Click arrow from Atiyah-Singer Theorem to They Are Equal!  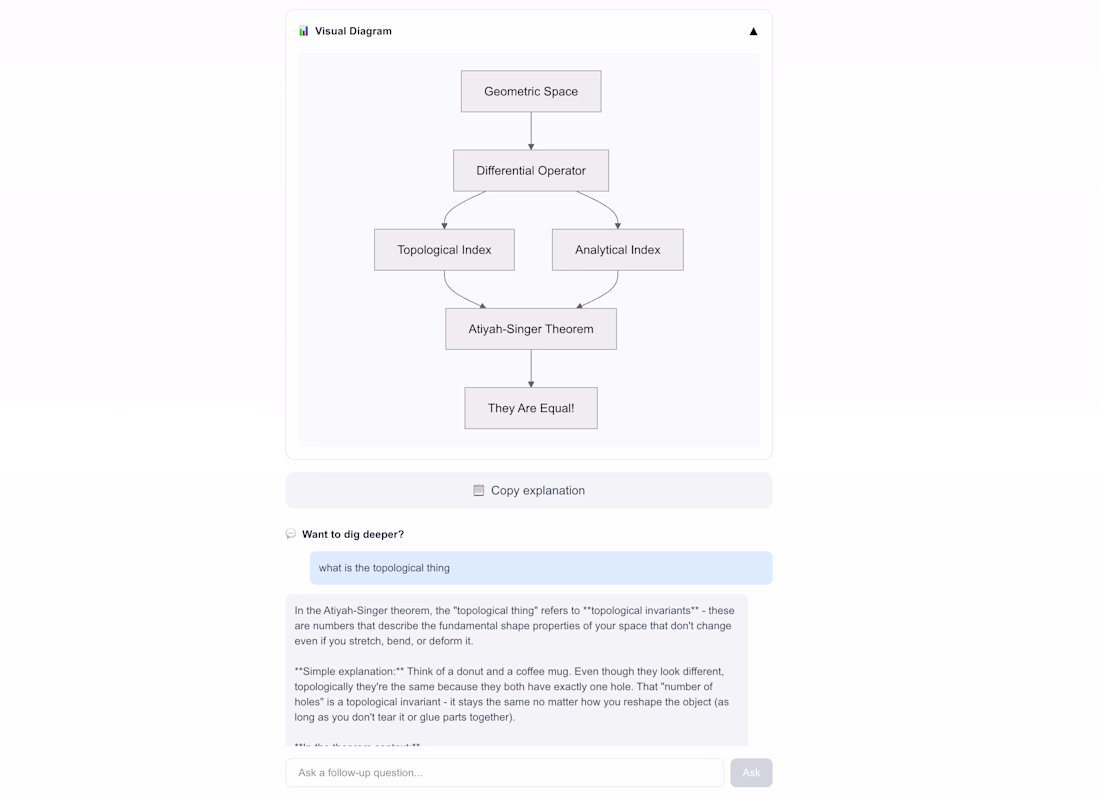point(531,368)
